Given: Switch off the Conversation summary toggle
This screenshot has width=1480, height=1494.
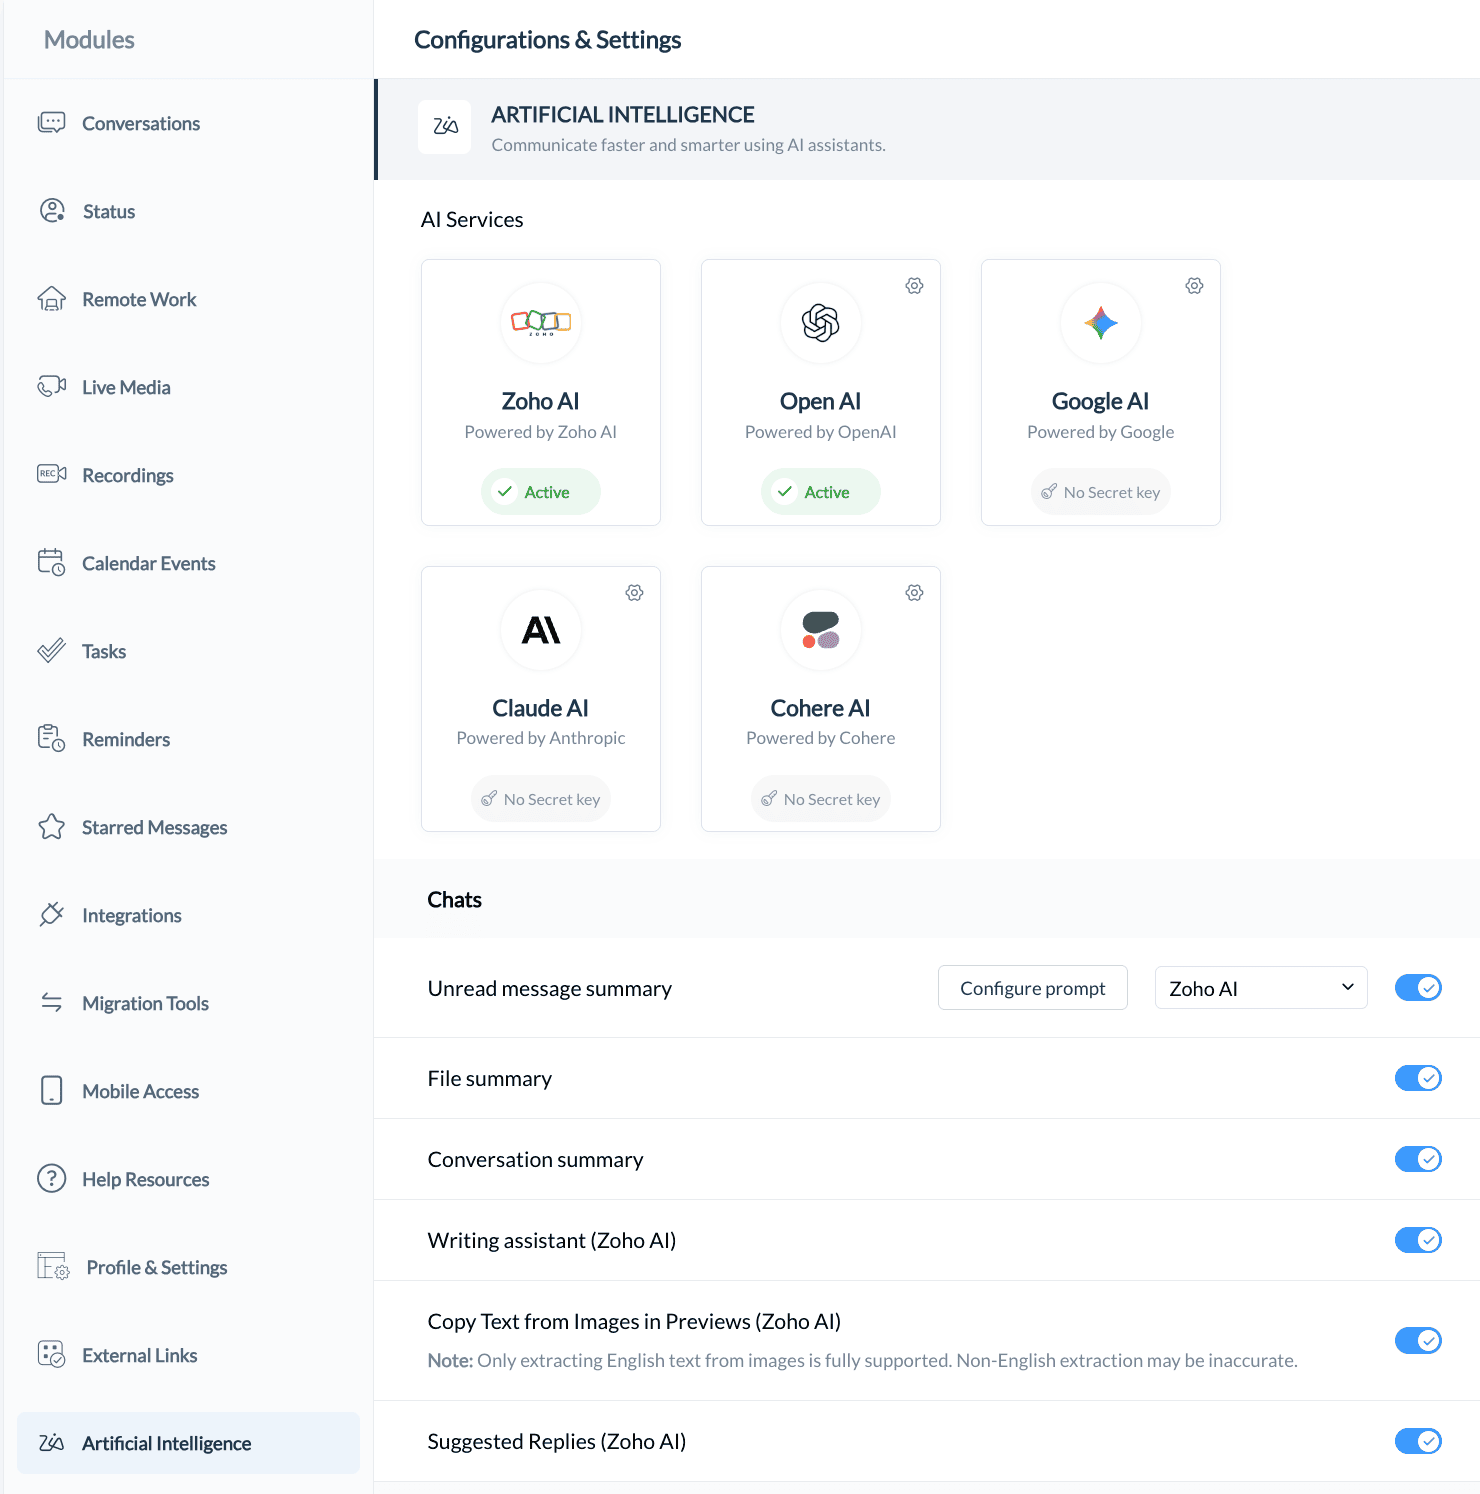Looking at the screenshot, I should 1418,1159.
